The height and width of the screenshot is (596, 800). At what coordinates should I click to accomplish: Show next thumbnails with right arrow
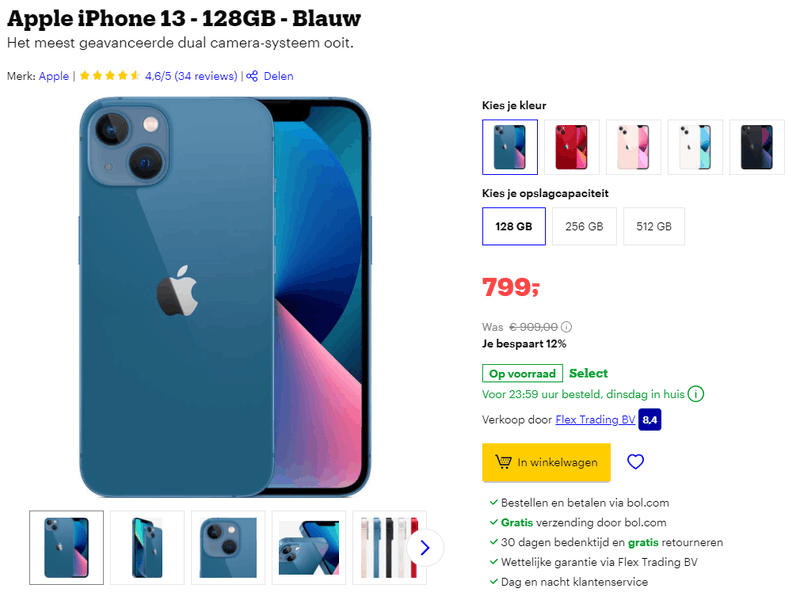click(425, 548)
